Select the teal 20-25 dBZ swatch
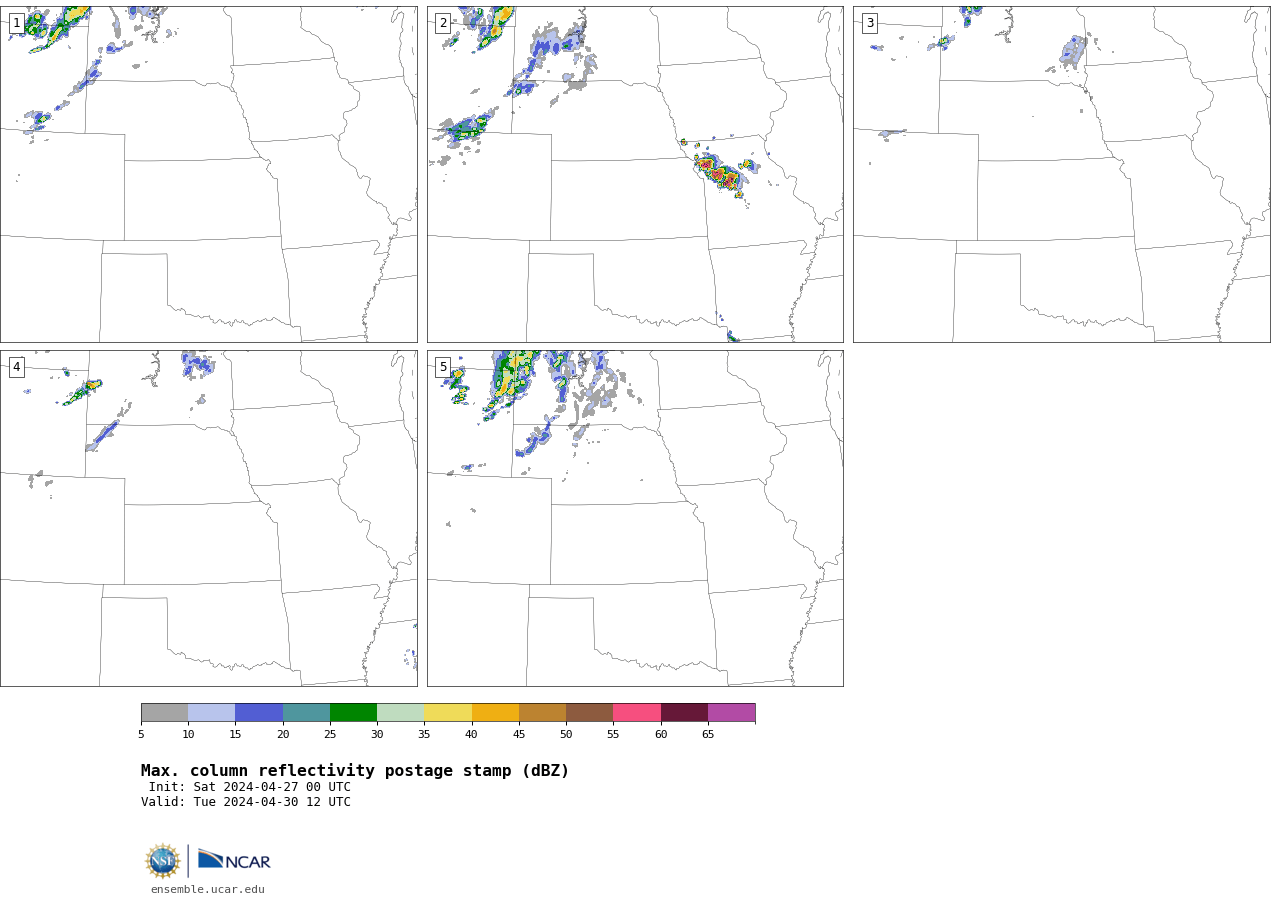1280x901 pixels. coord(306,713)
